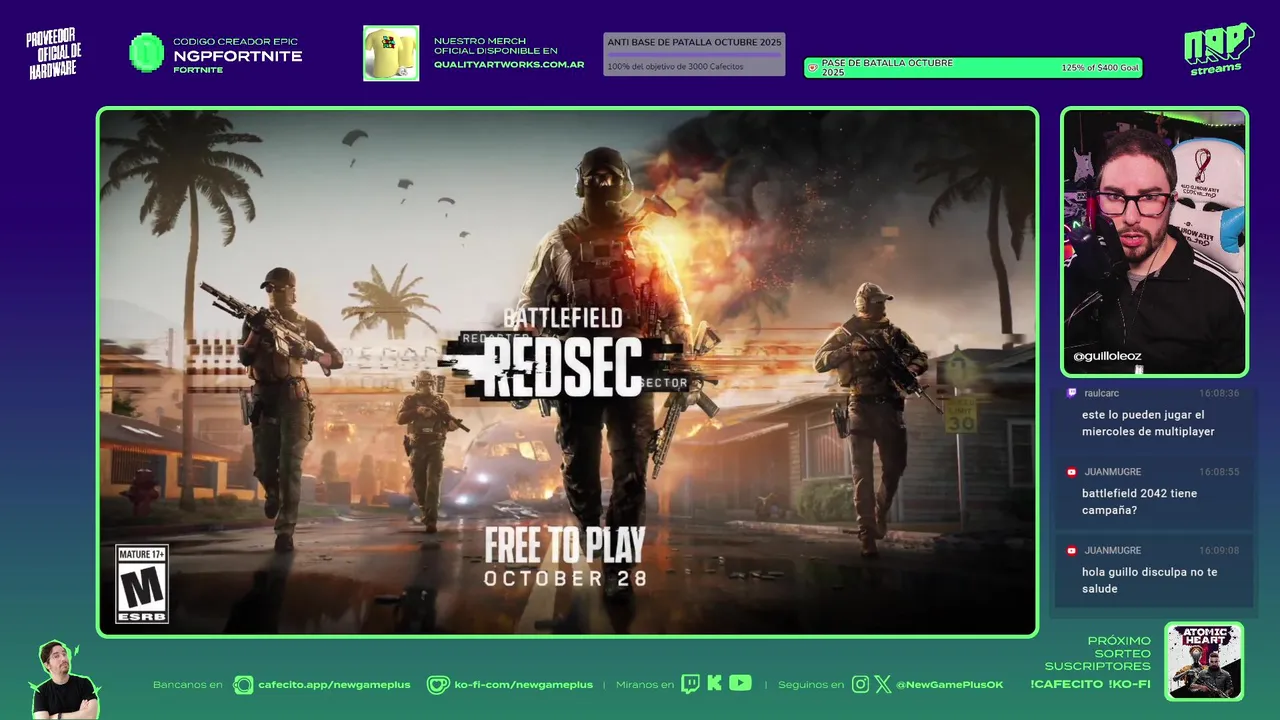Click the Kick icon in the bottom bar

714,683
